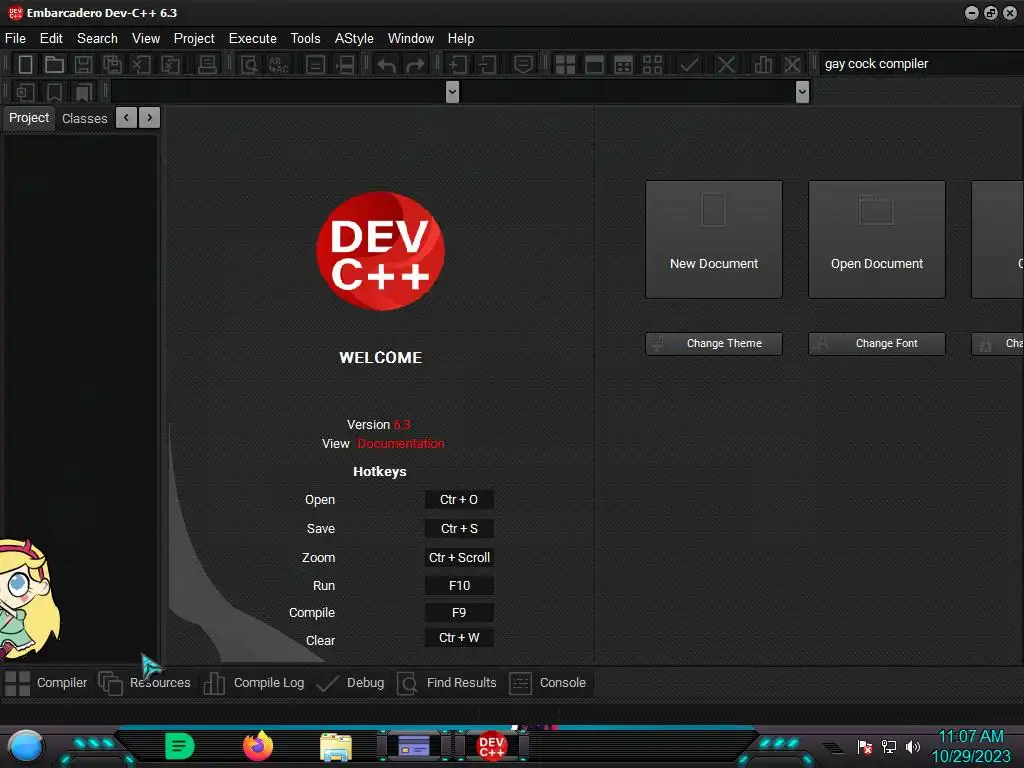Open the Execute menu

point(253,39)
